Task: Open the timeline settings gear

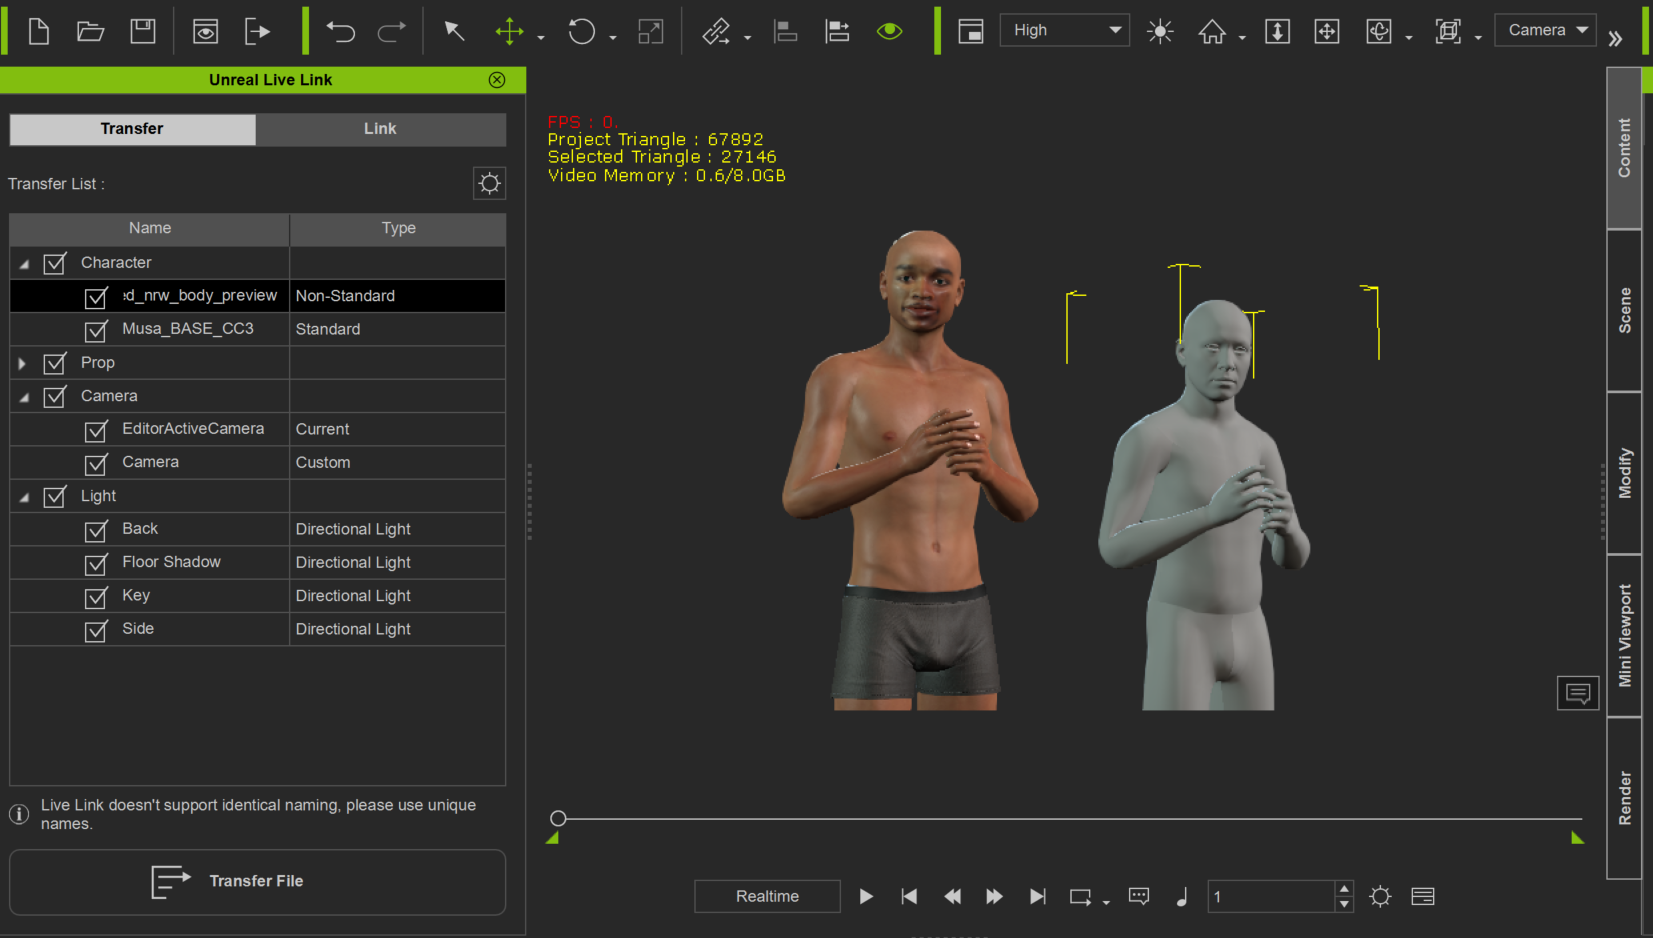Action: [x=1380, y=897]
